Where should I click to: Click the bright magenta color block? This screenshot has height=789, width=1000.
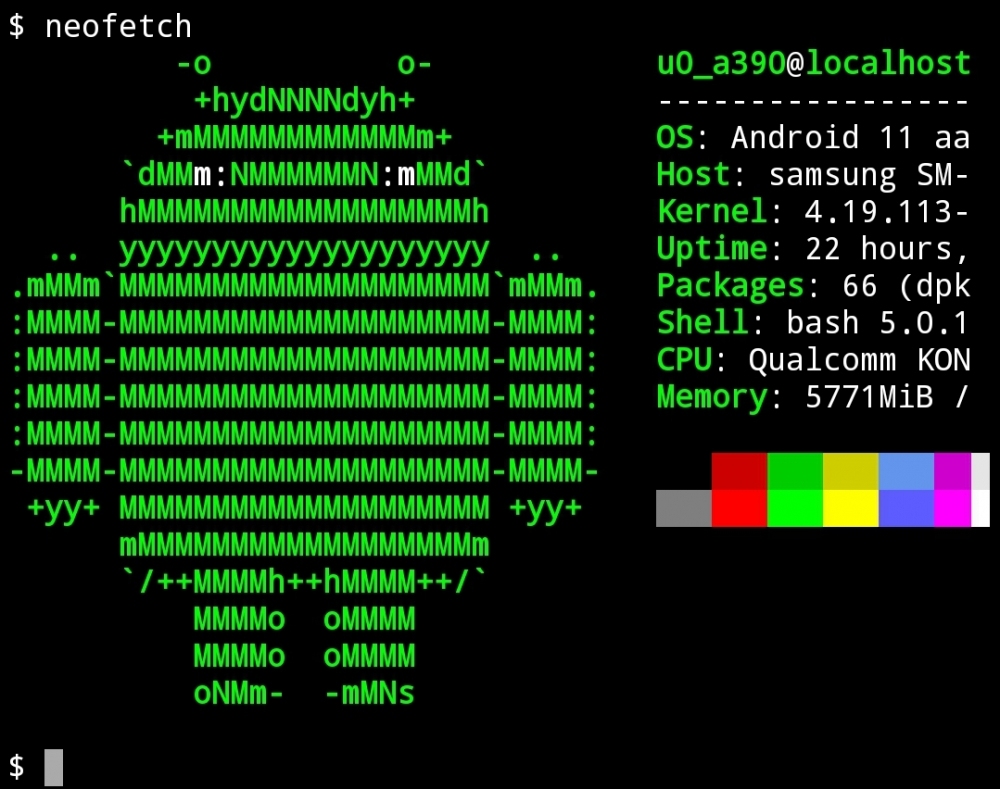pos(953,508)
